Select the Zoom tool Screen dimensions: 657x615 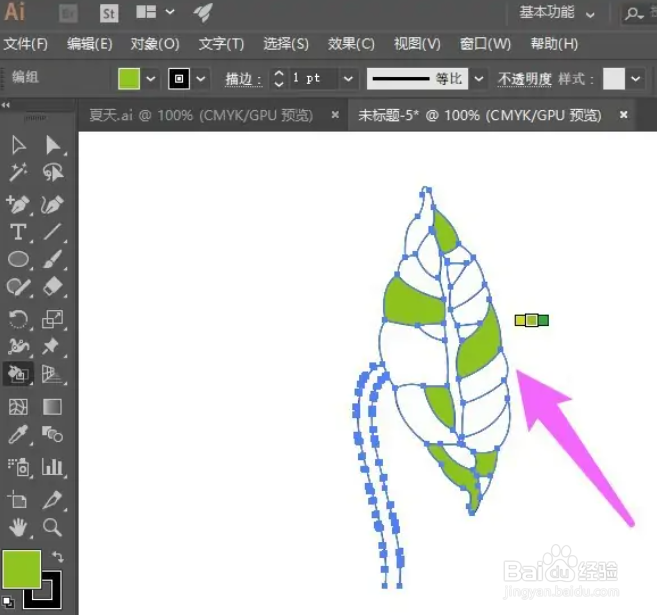(x=52, y=527)
